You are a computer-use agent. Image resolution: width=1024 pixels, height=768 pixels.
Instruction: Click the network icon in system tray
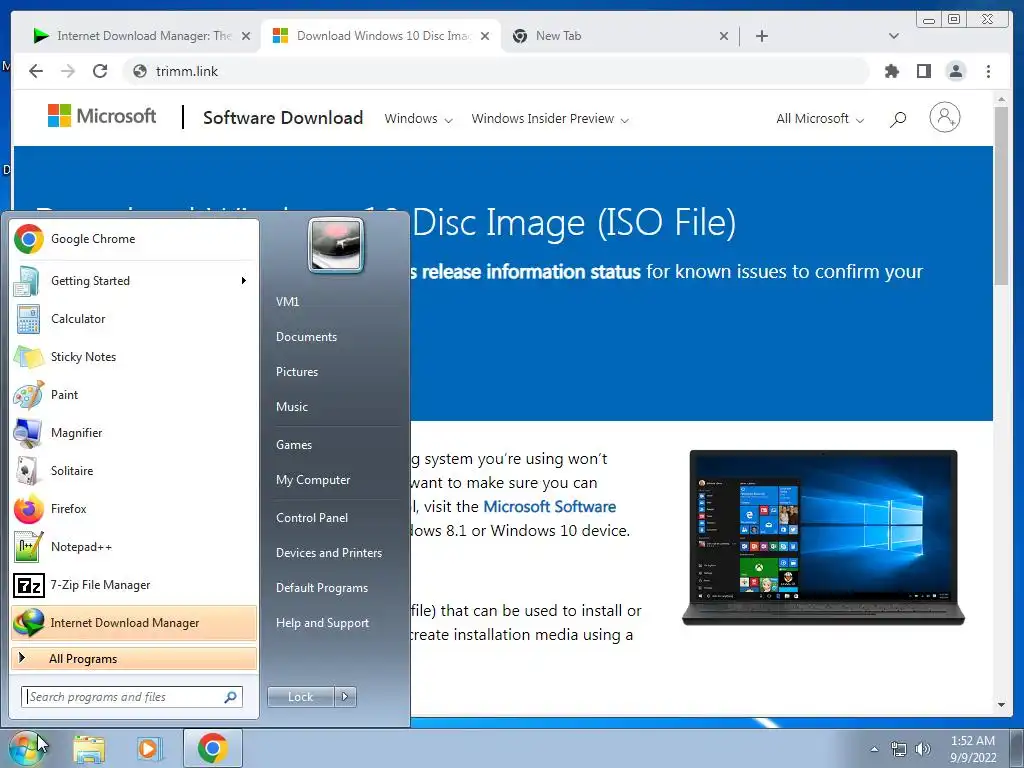click(x=899, y=749)
